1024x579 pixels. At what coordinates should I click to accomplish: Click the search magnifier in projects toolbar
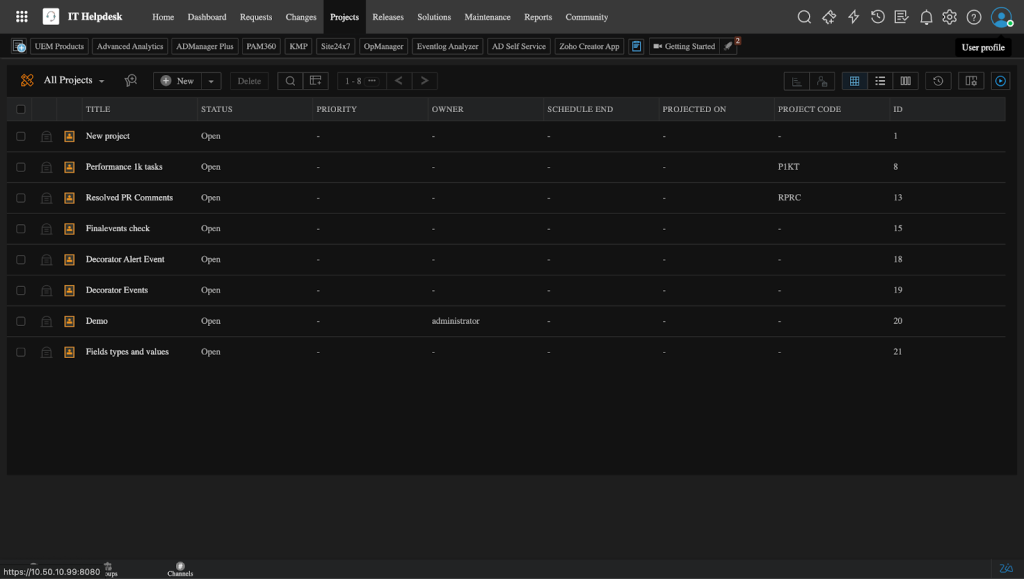tap(290, 81)
